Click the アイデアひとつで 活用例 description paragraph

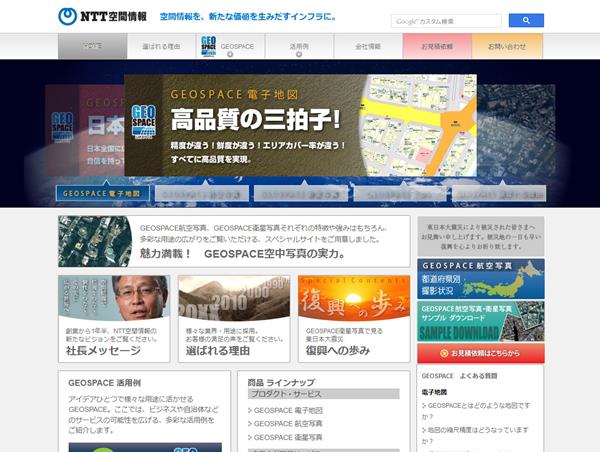143,414
